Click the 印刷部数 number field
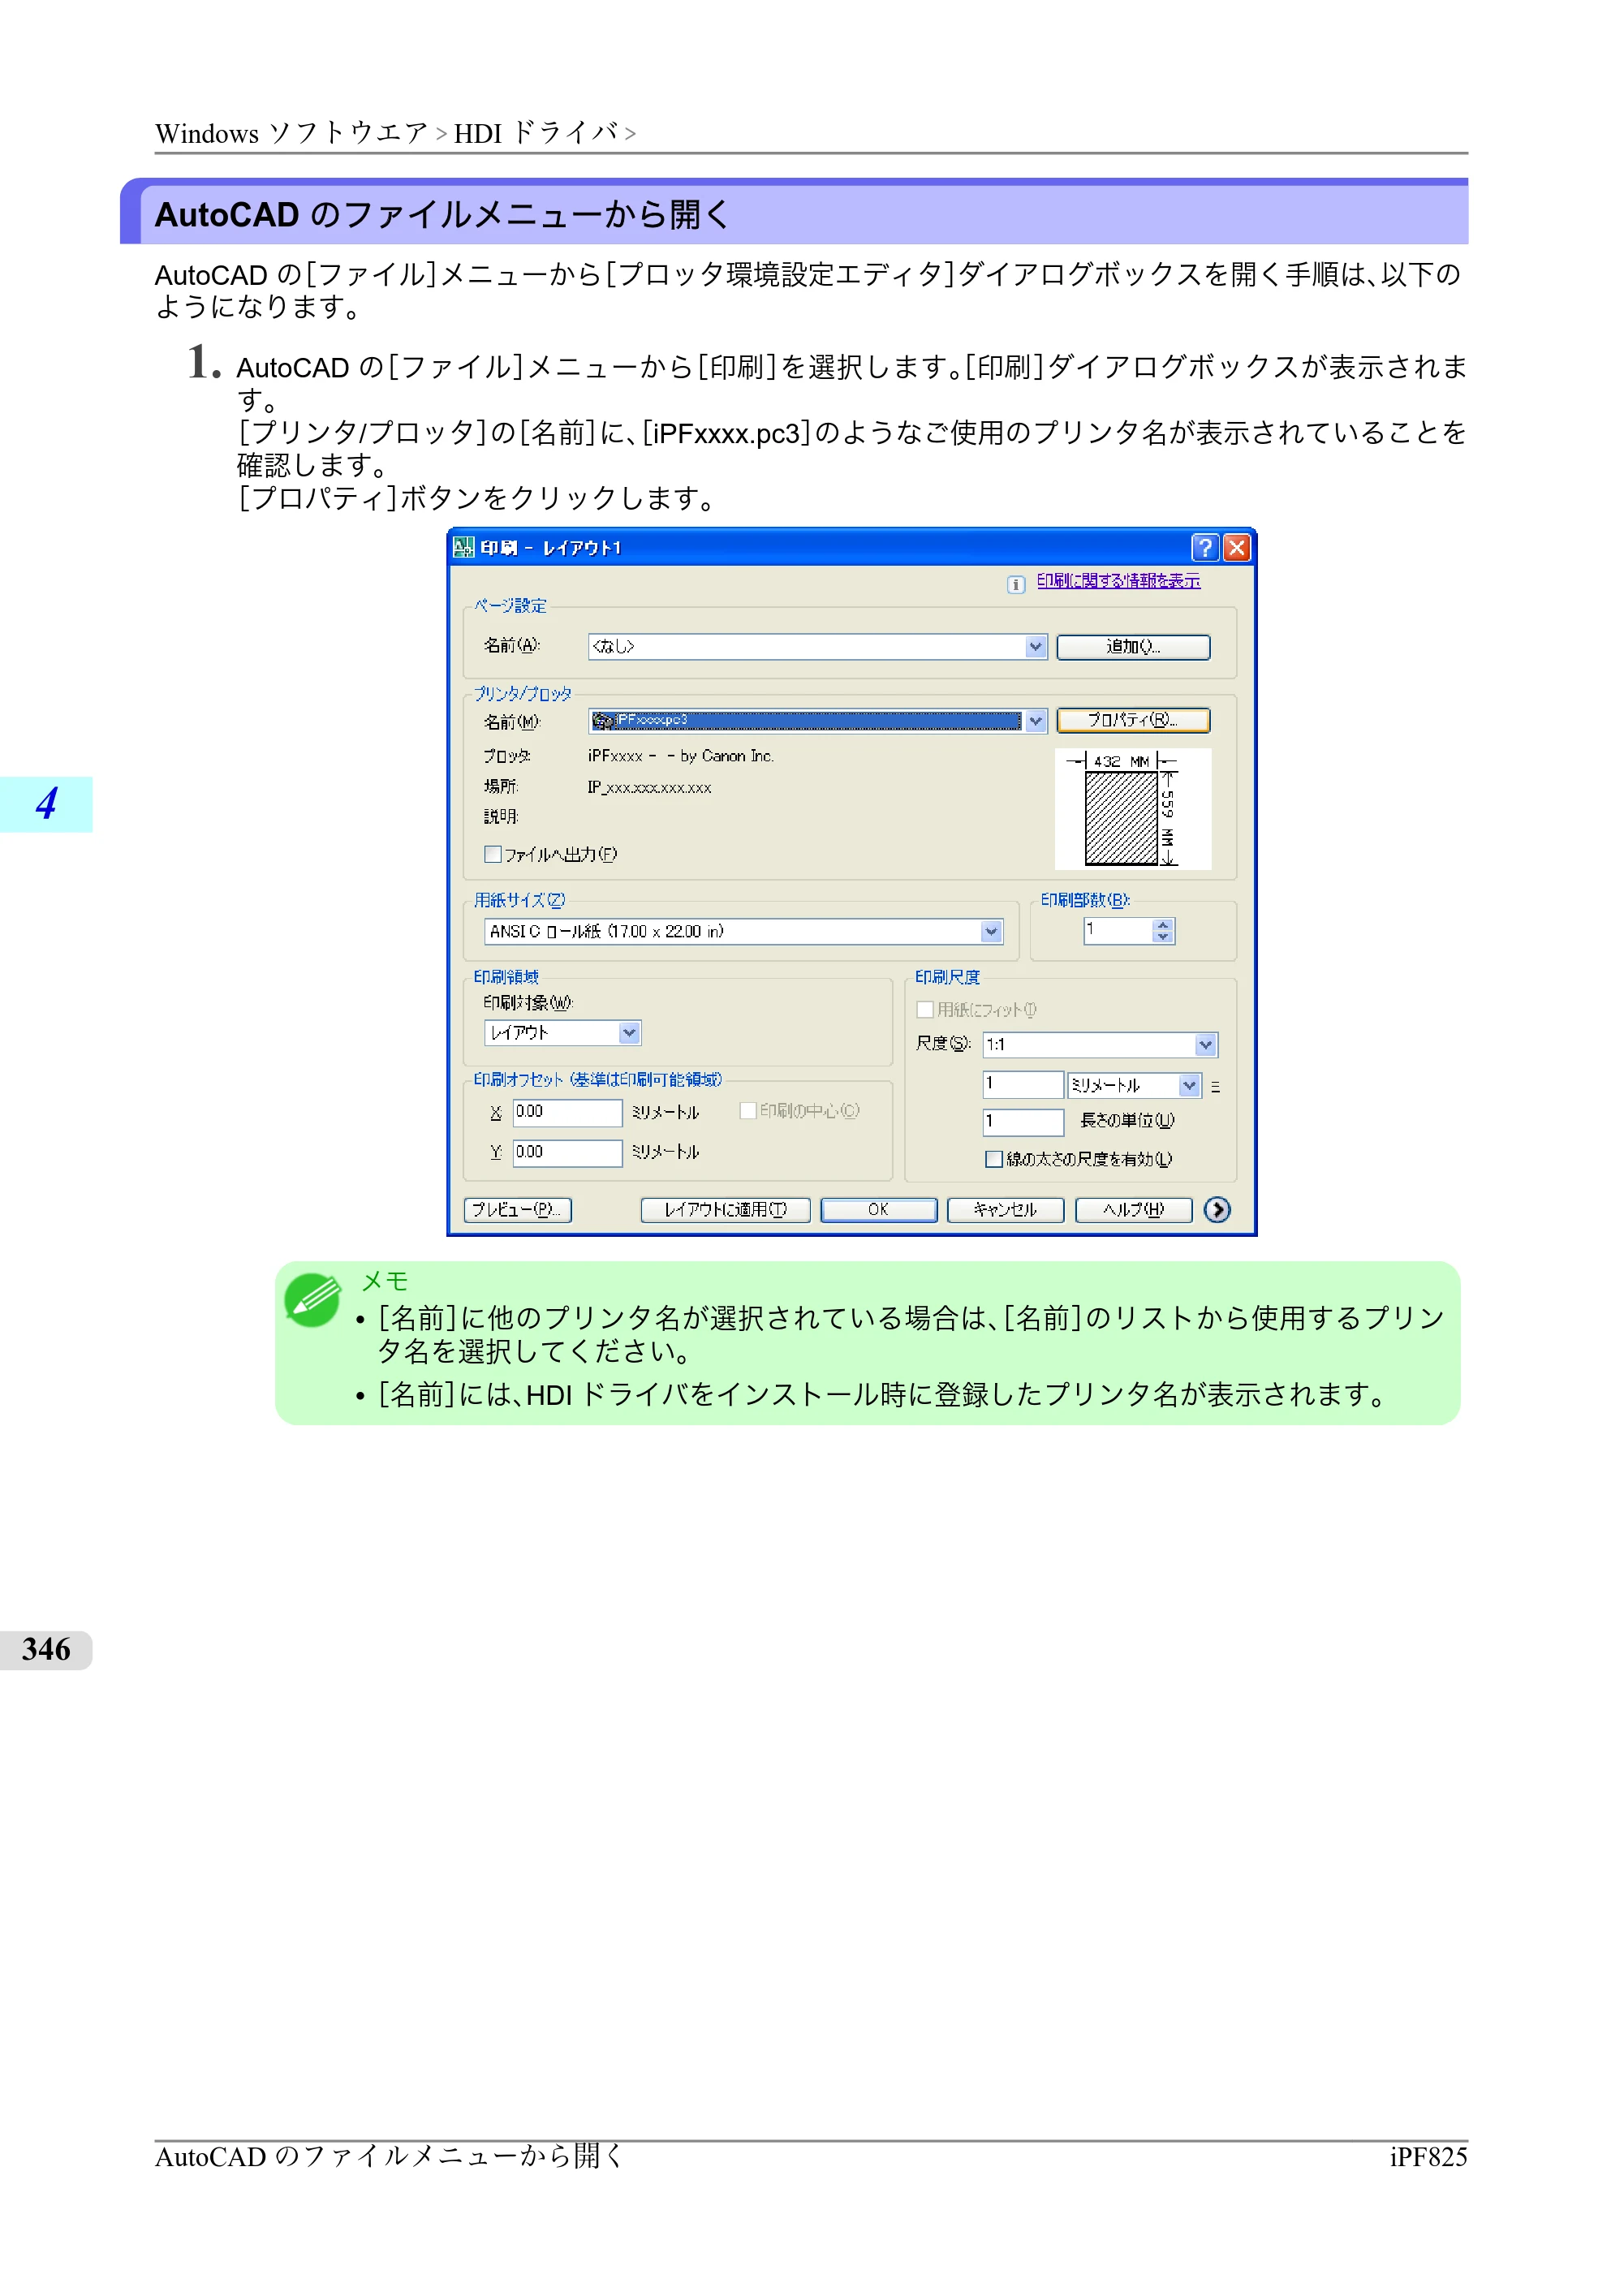 pos(1117,931)
